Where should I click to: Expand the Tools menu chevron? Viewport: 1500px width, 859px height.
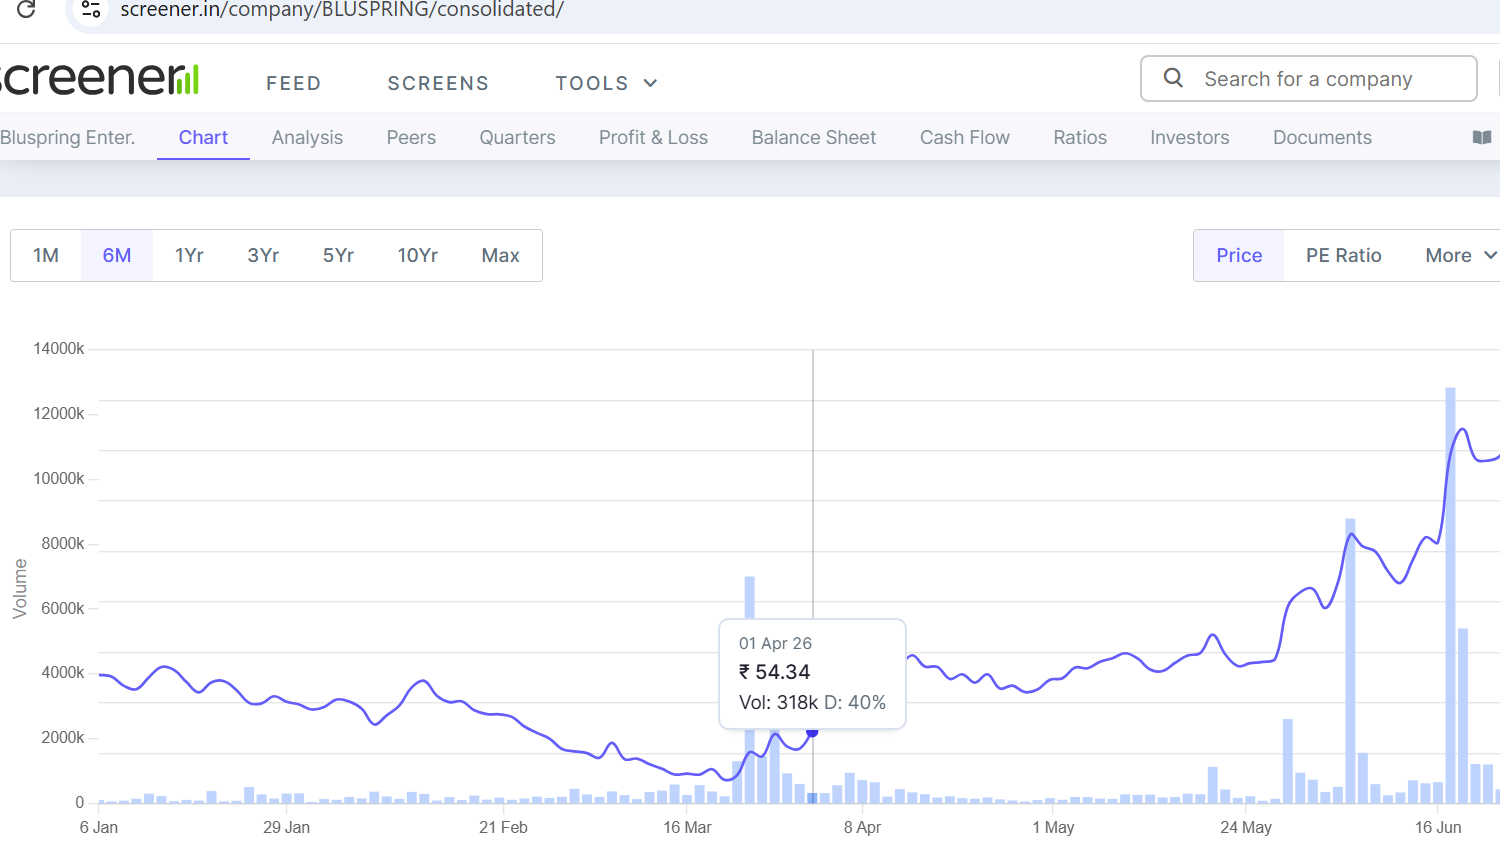650,83
